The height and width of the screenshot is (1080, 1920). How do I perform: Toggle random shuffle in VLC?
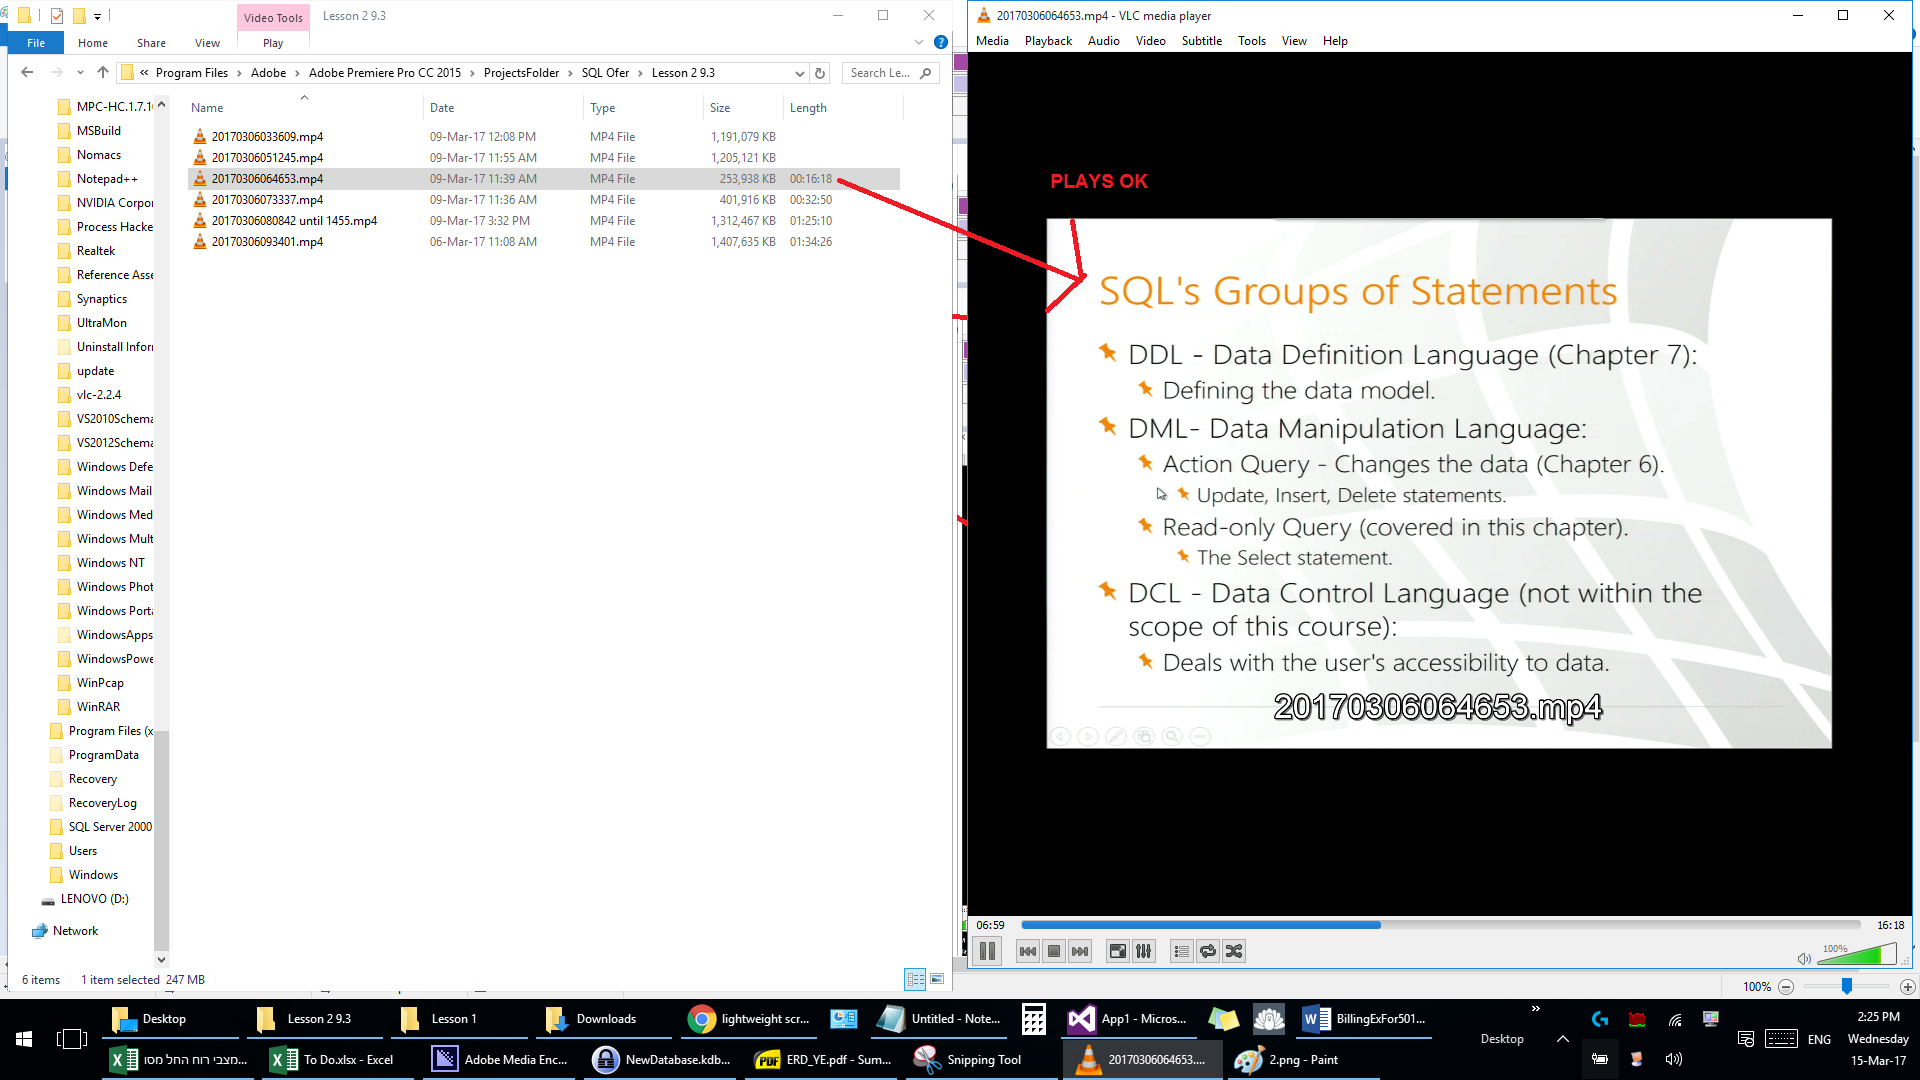1234,951
